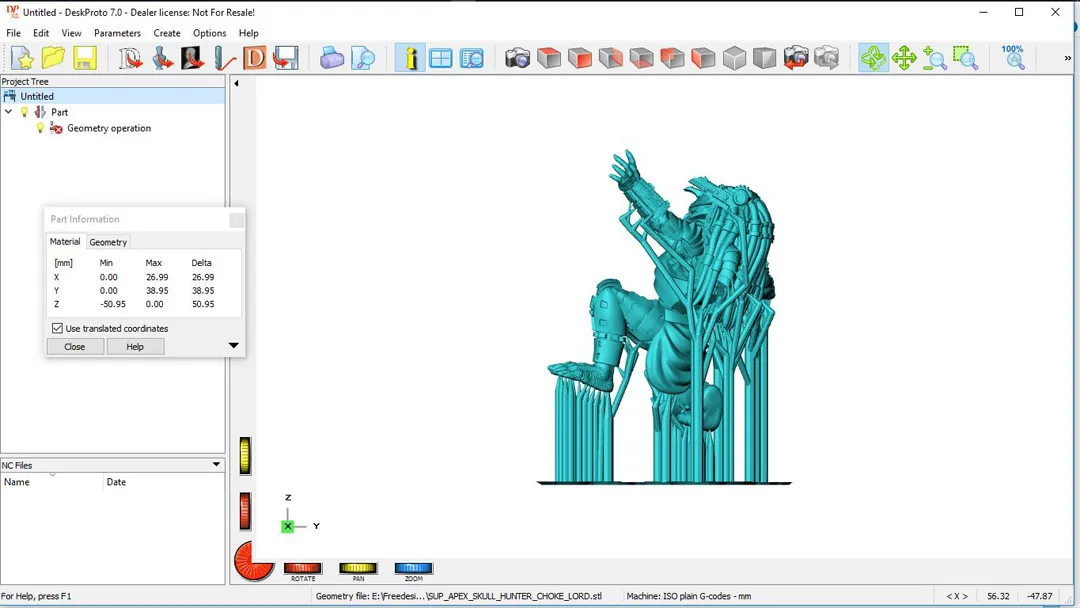Click the vertical red thumbwheel
The width and height of the screenshot is (1080, 608).
245,511
